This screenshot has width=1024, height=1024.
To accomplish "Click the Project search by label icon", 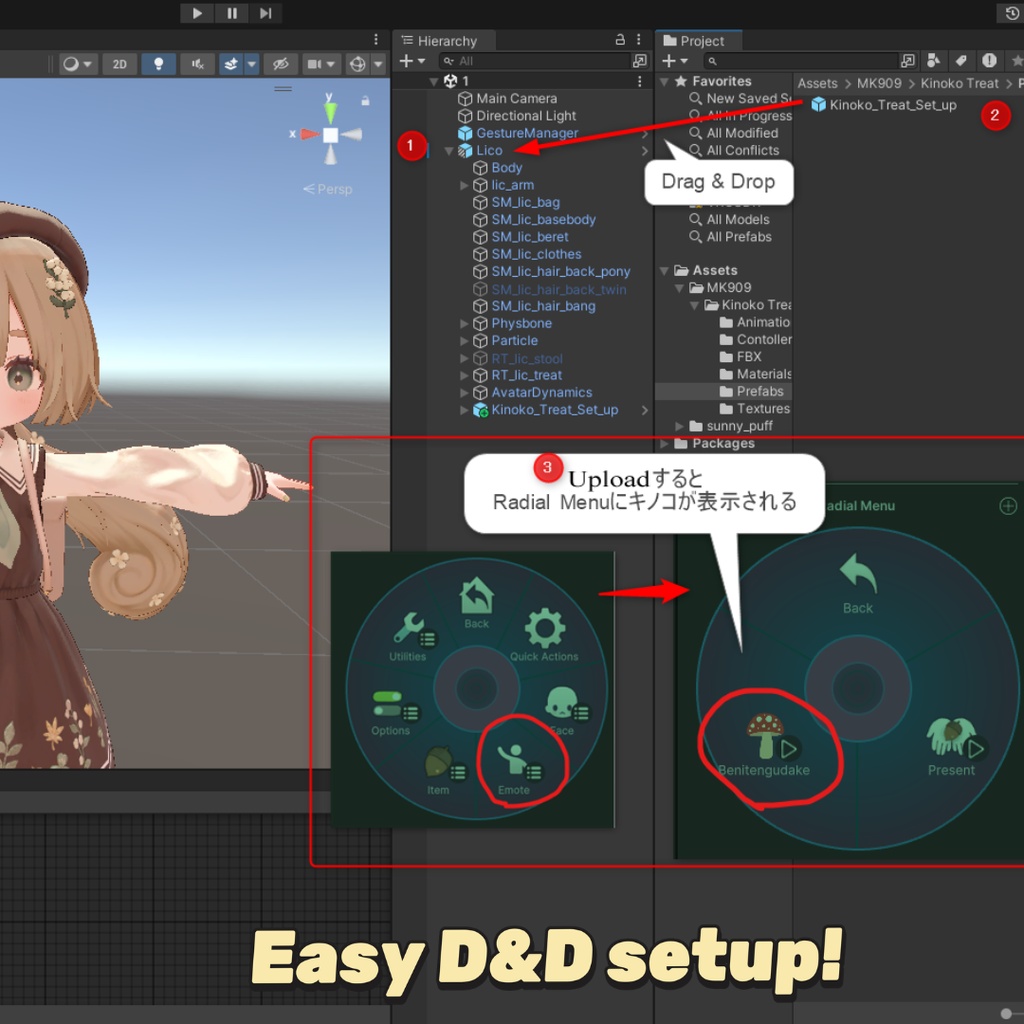I will [961, 61].
